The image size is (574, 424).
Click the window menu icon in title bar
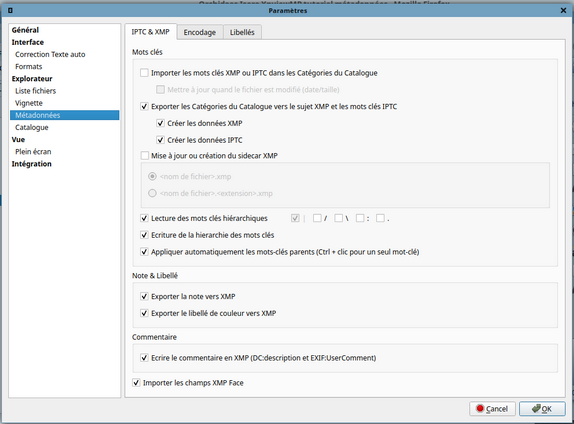click(10, 11)
